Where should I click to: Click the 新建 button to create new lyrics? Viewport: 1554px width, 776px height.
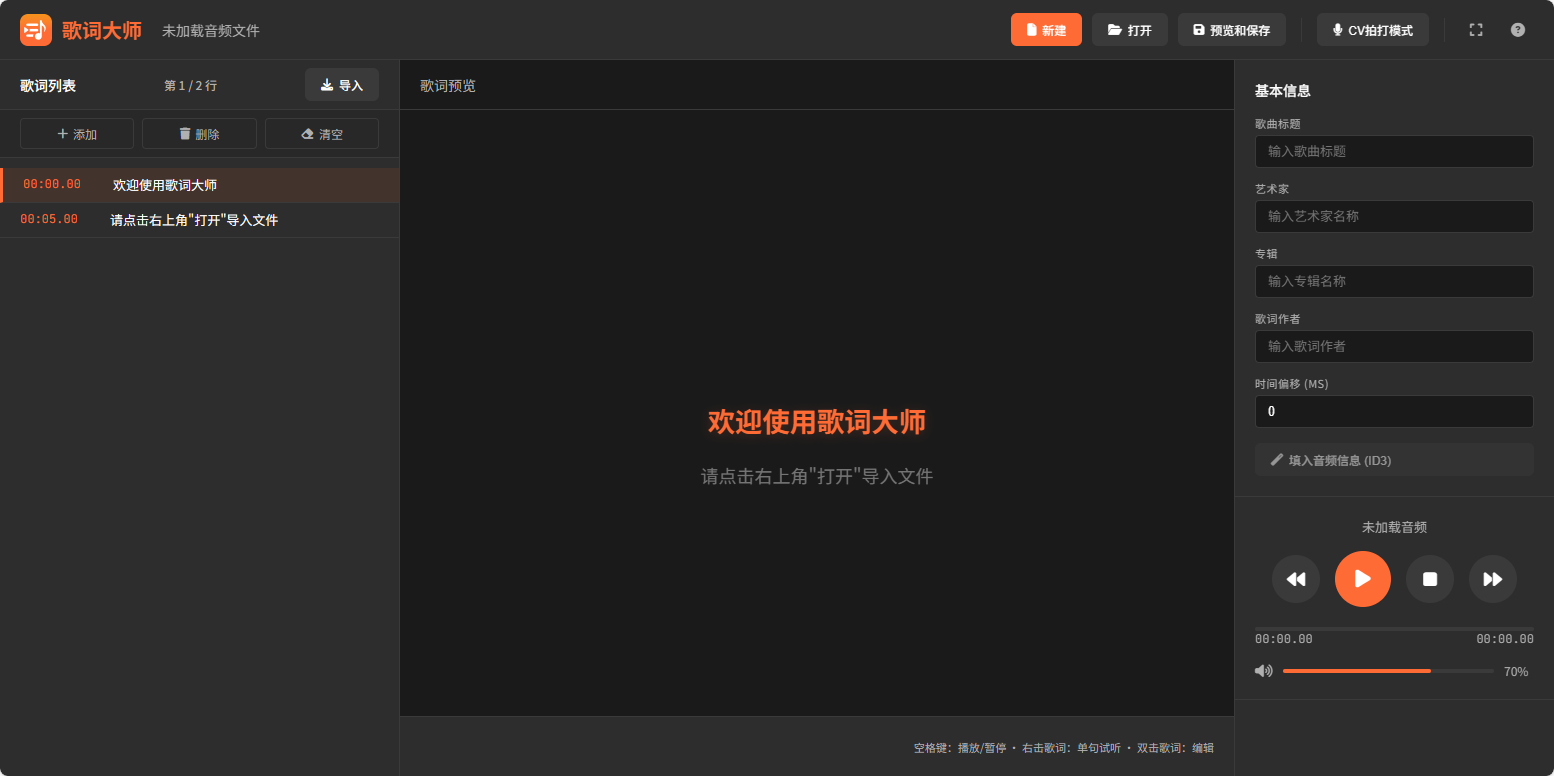point(1046,30)
